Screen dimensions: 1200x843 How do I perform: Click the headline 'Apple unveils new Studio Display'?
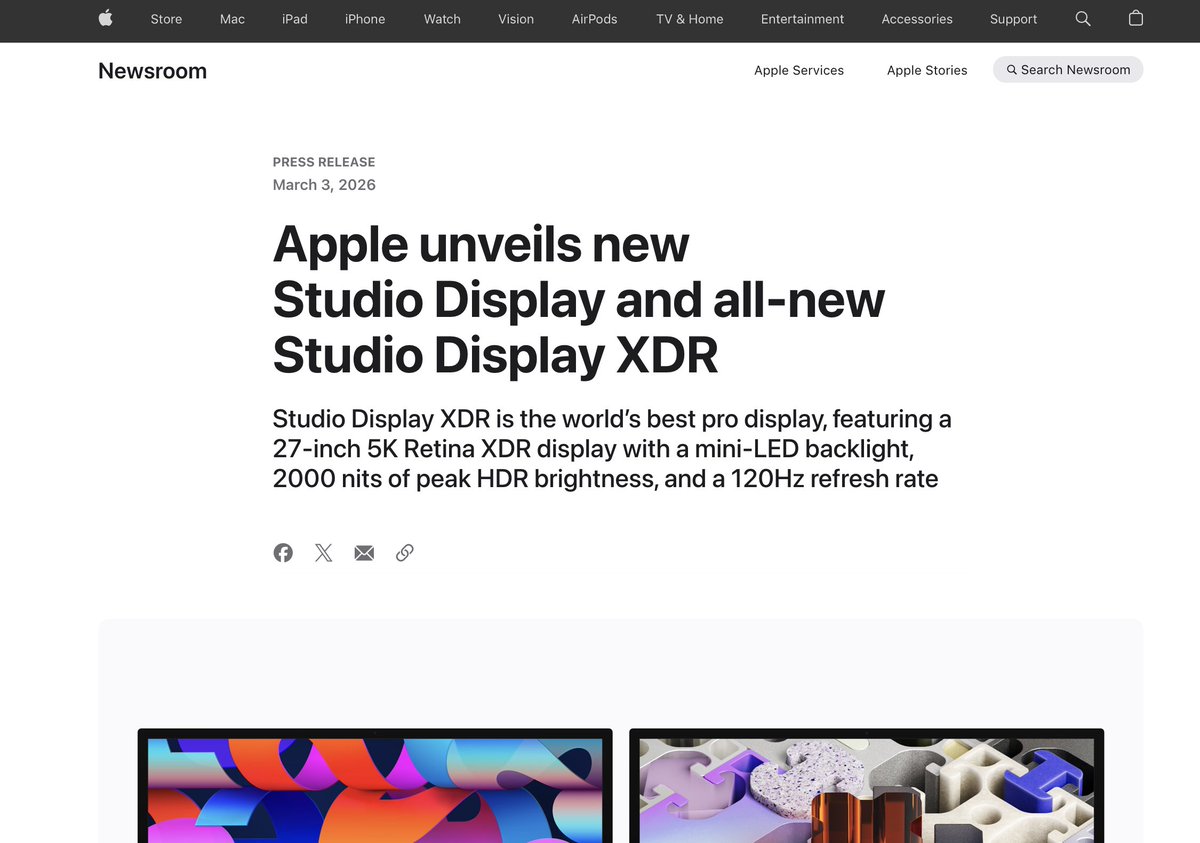click(579, 300)
